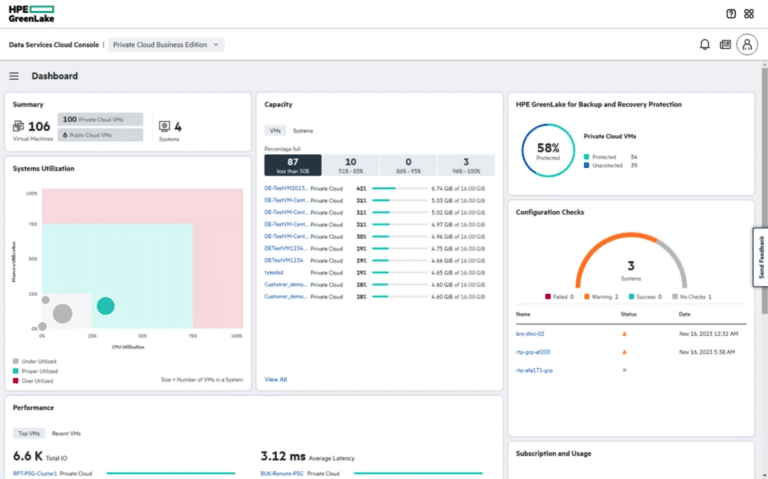Open the rtp-grp-af203 system link
The image size is (768, 479).
533,352
